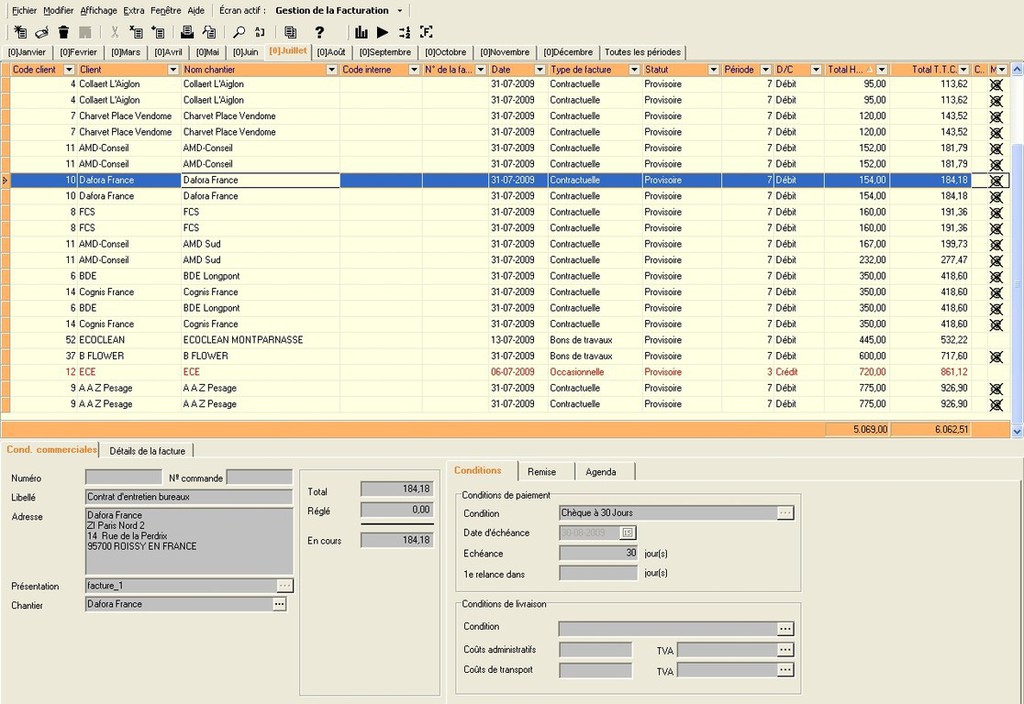Open the Écran actif screen selector dropdown
The width and height of the screenshot is (1024, 704).
pyautogui.click(x=400, y=10)
